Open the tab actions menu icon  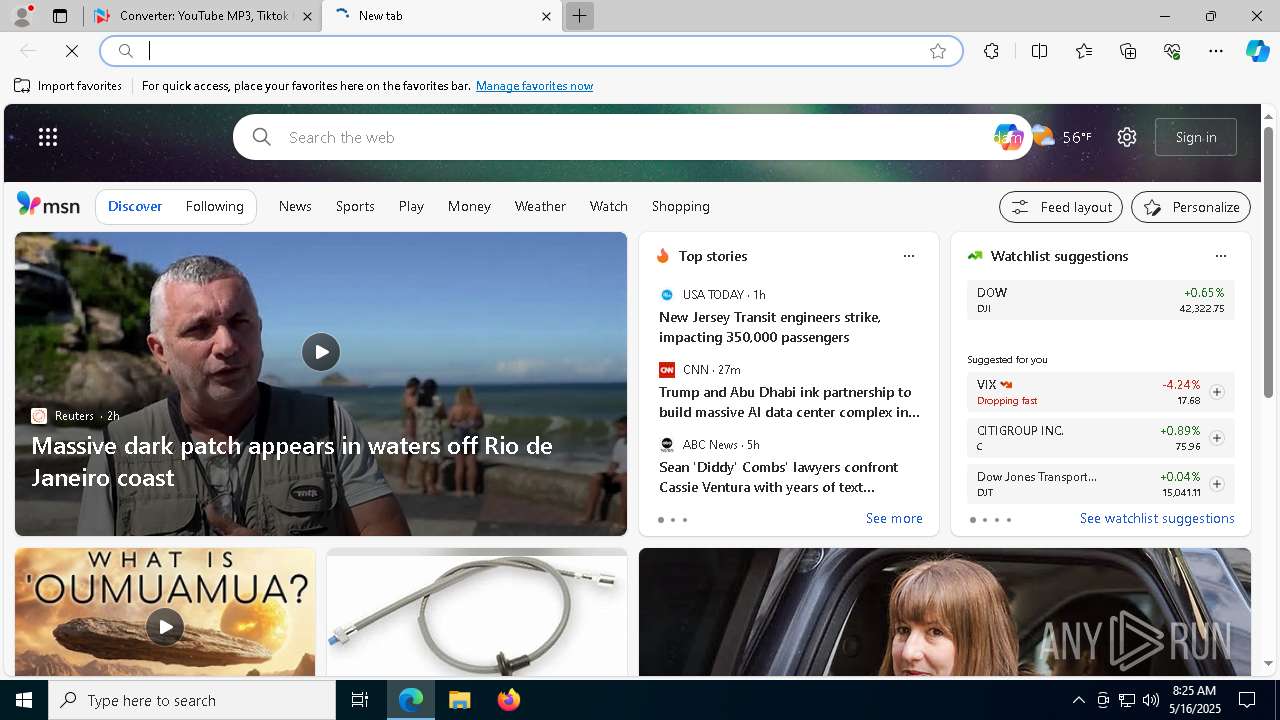60,16
